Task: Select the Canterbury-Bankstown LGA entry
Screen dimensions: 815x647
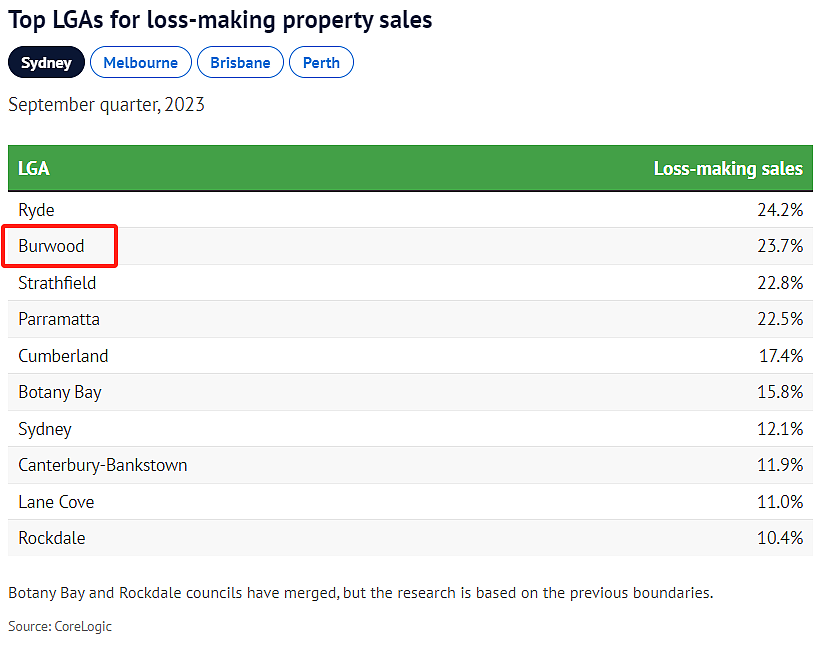Action: click(x=102, y=465)
